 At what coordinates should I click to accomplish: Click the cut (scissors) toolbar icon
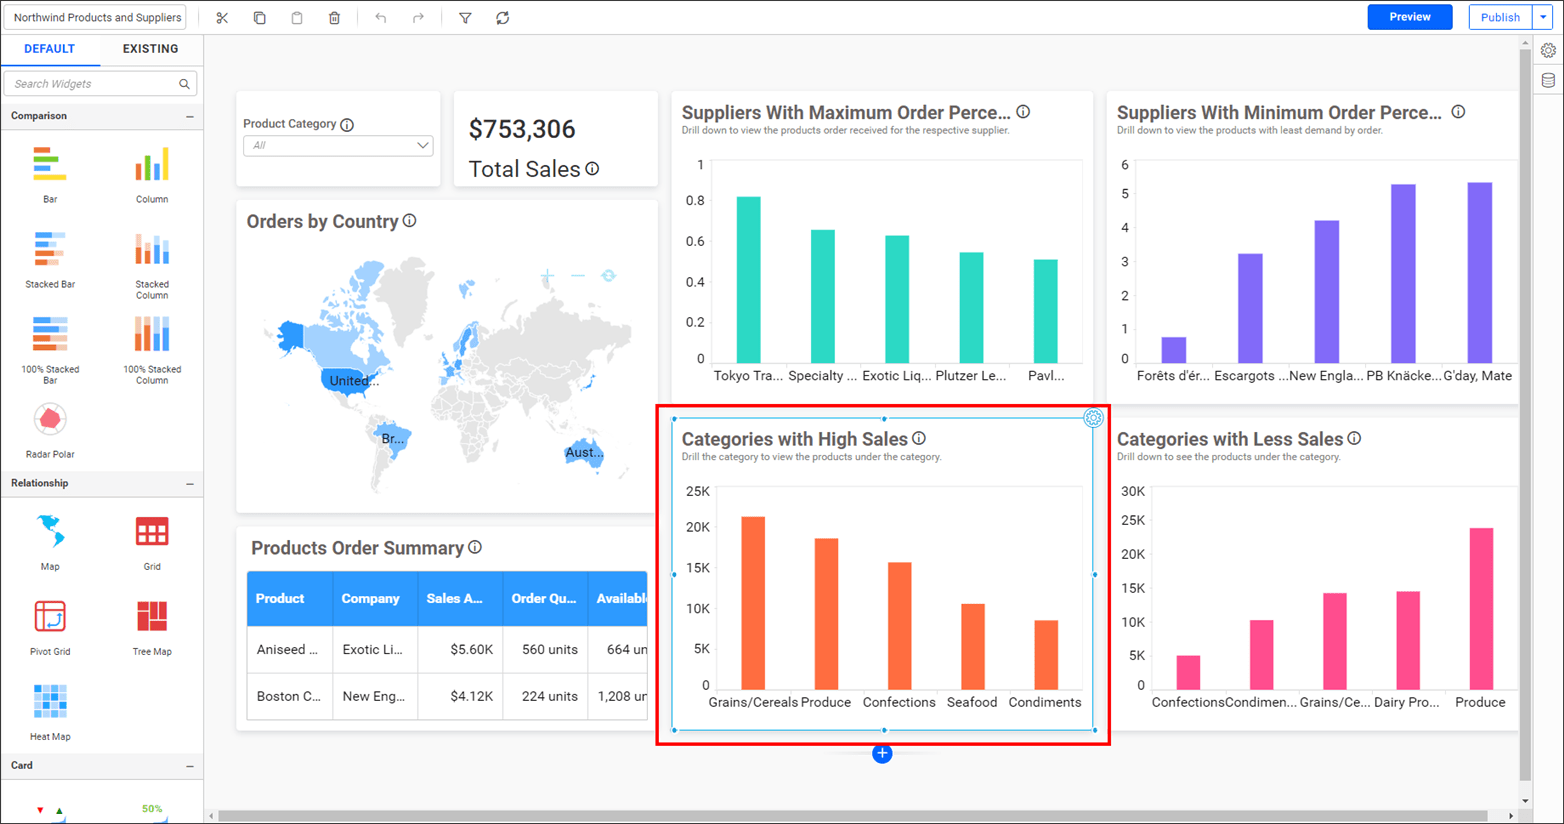[x=222, y=18]
